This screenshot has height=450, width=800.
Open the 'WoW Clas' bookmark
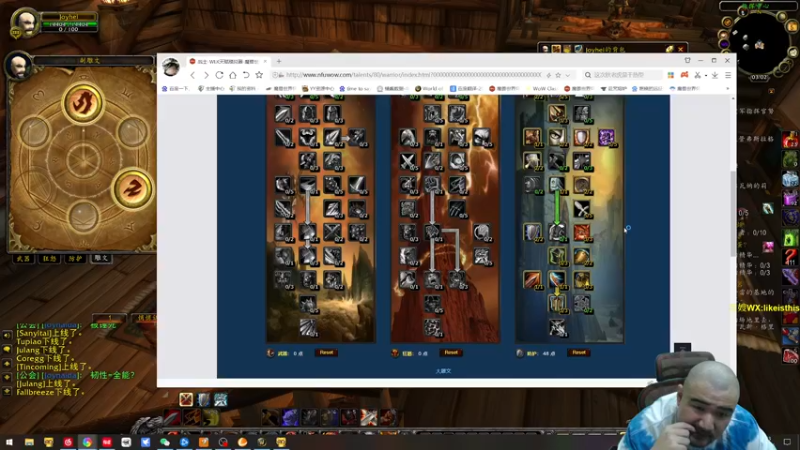pyautogui.click(x=541, y=89)
